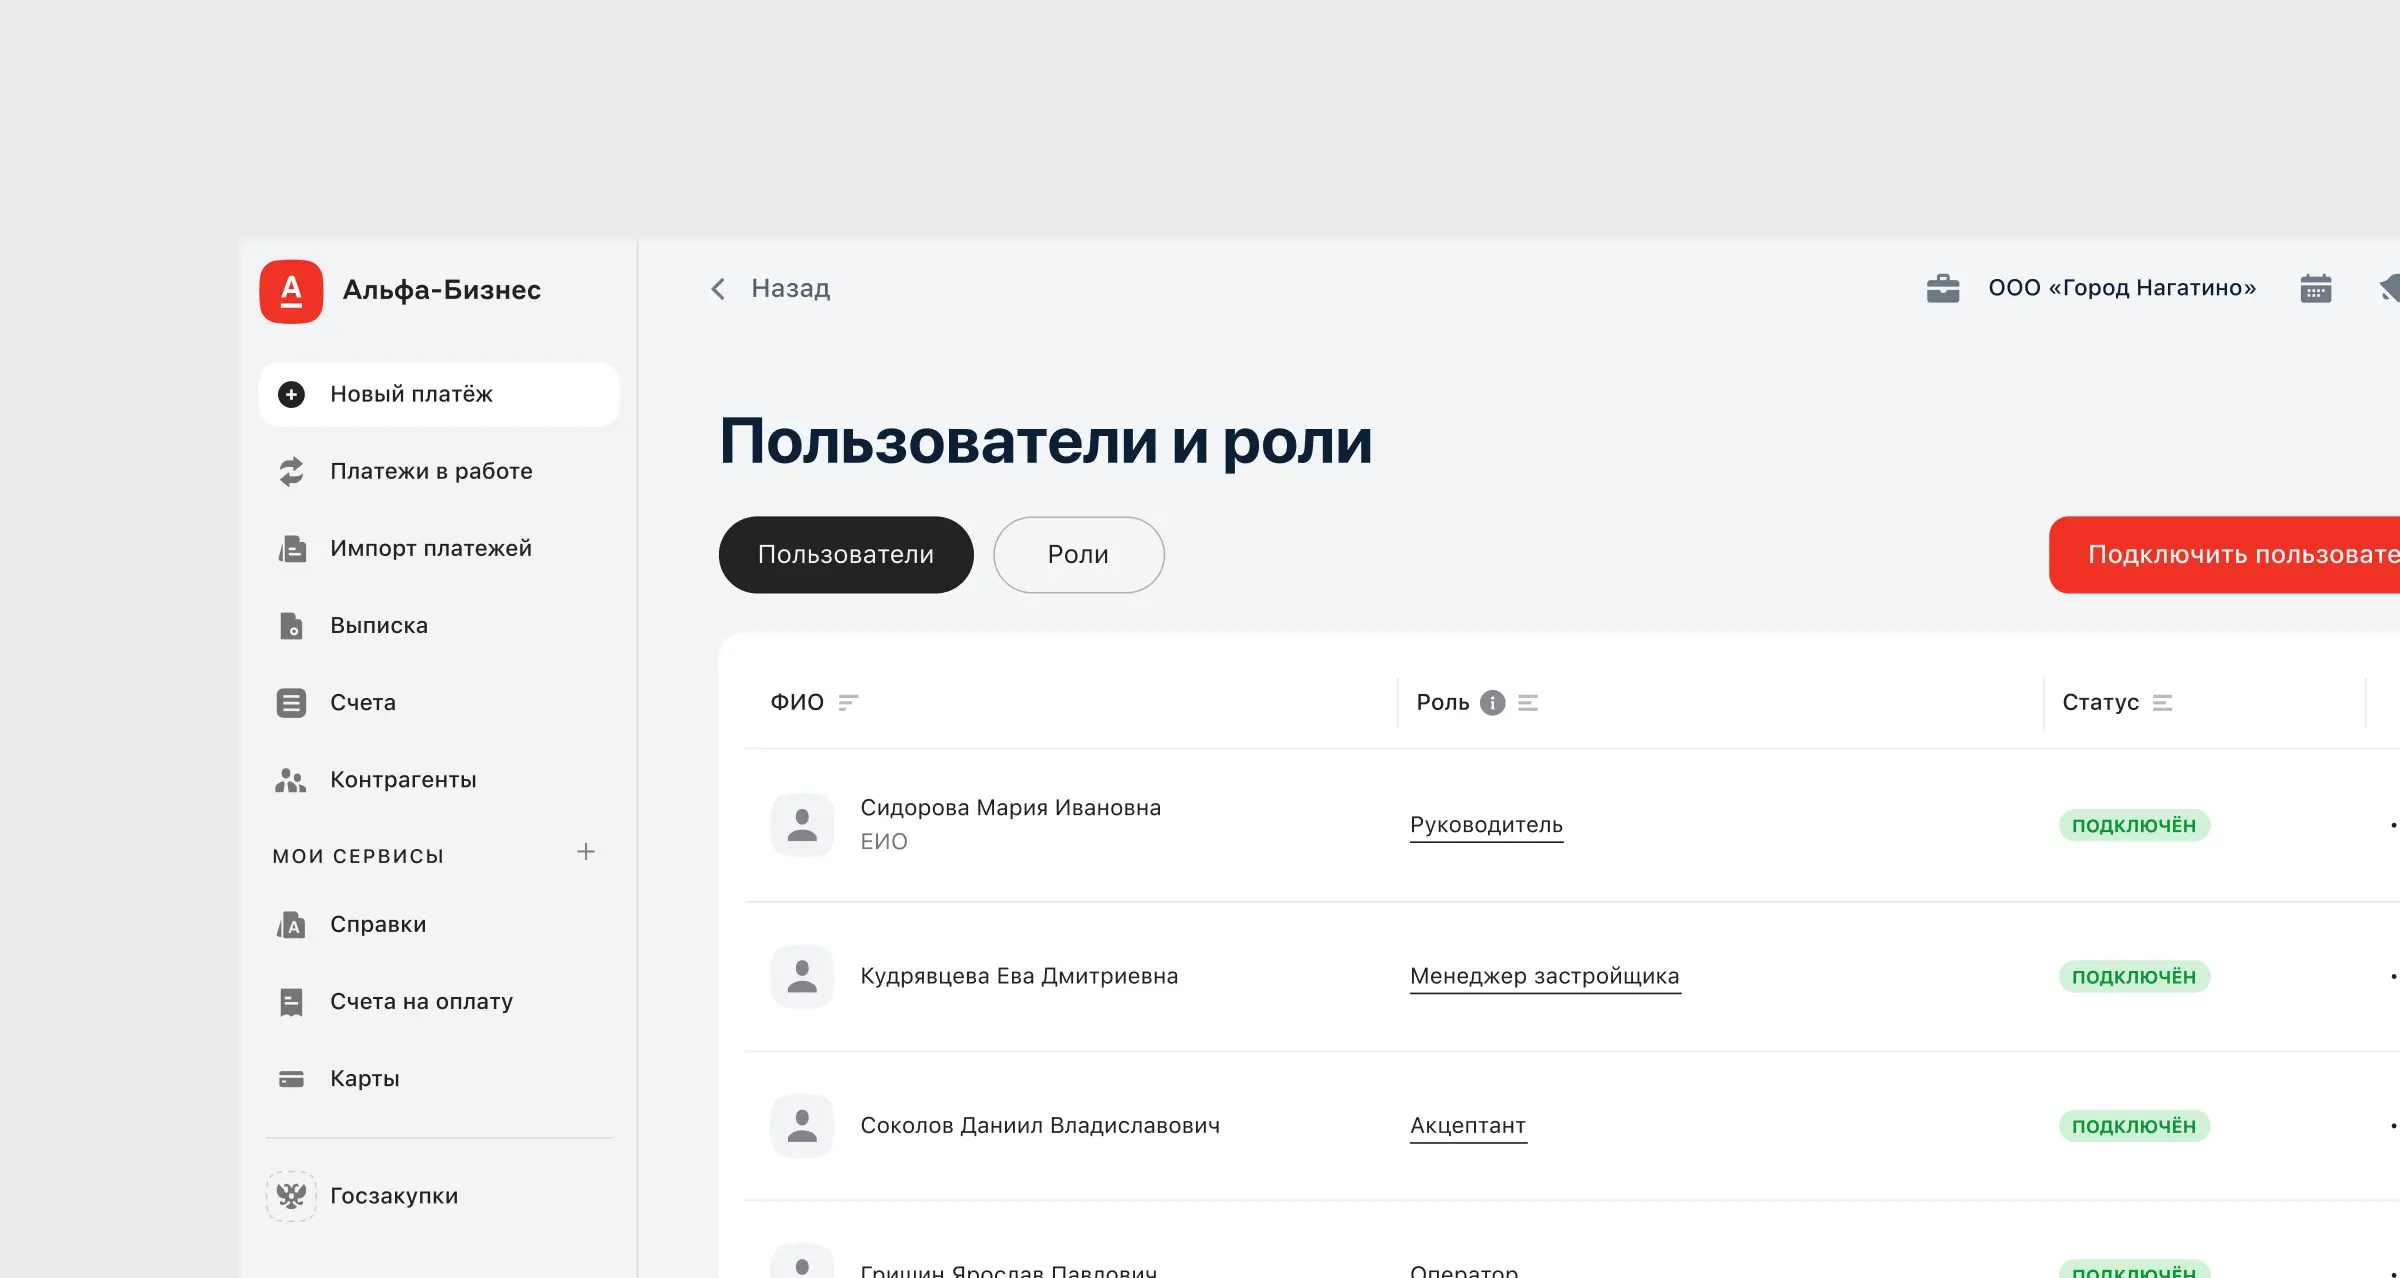
Task: Open the Статус column filter icon
Action: [x=2162, y=703]
